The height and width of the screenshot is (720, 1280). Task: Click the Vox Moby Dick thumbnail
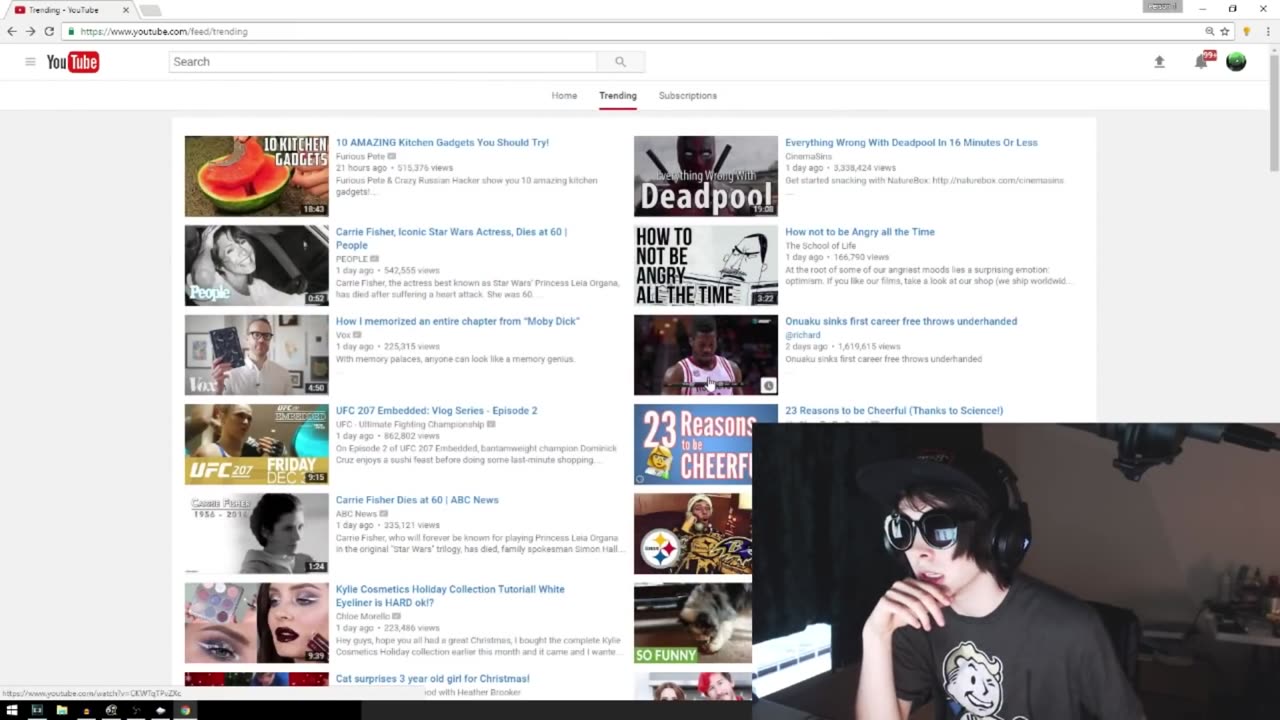(256, 355)
